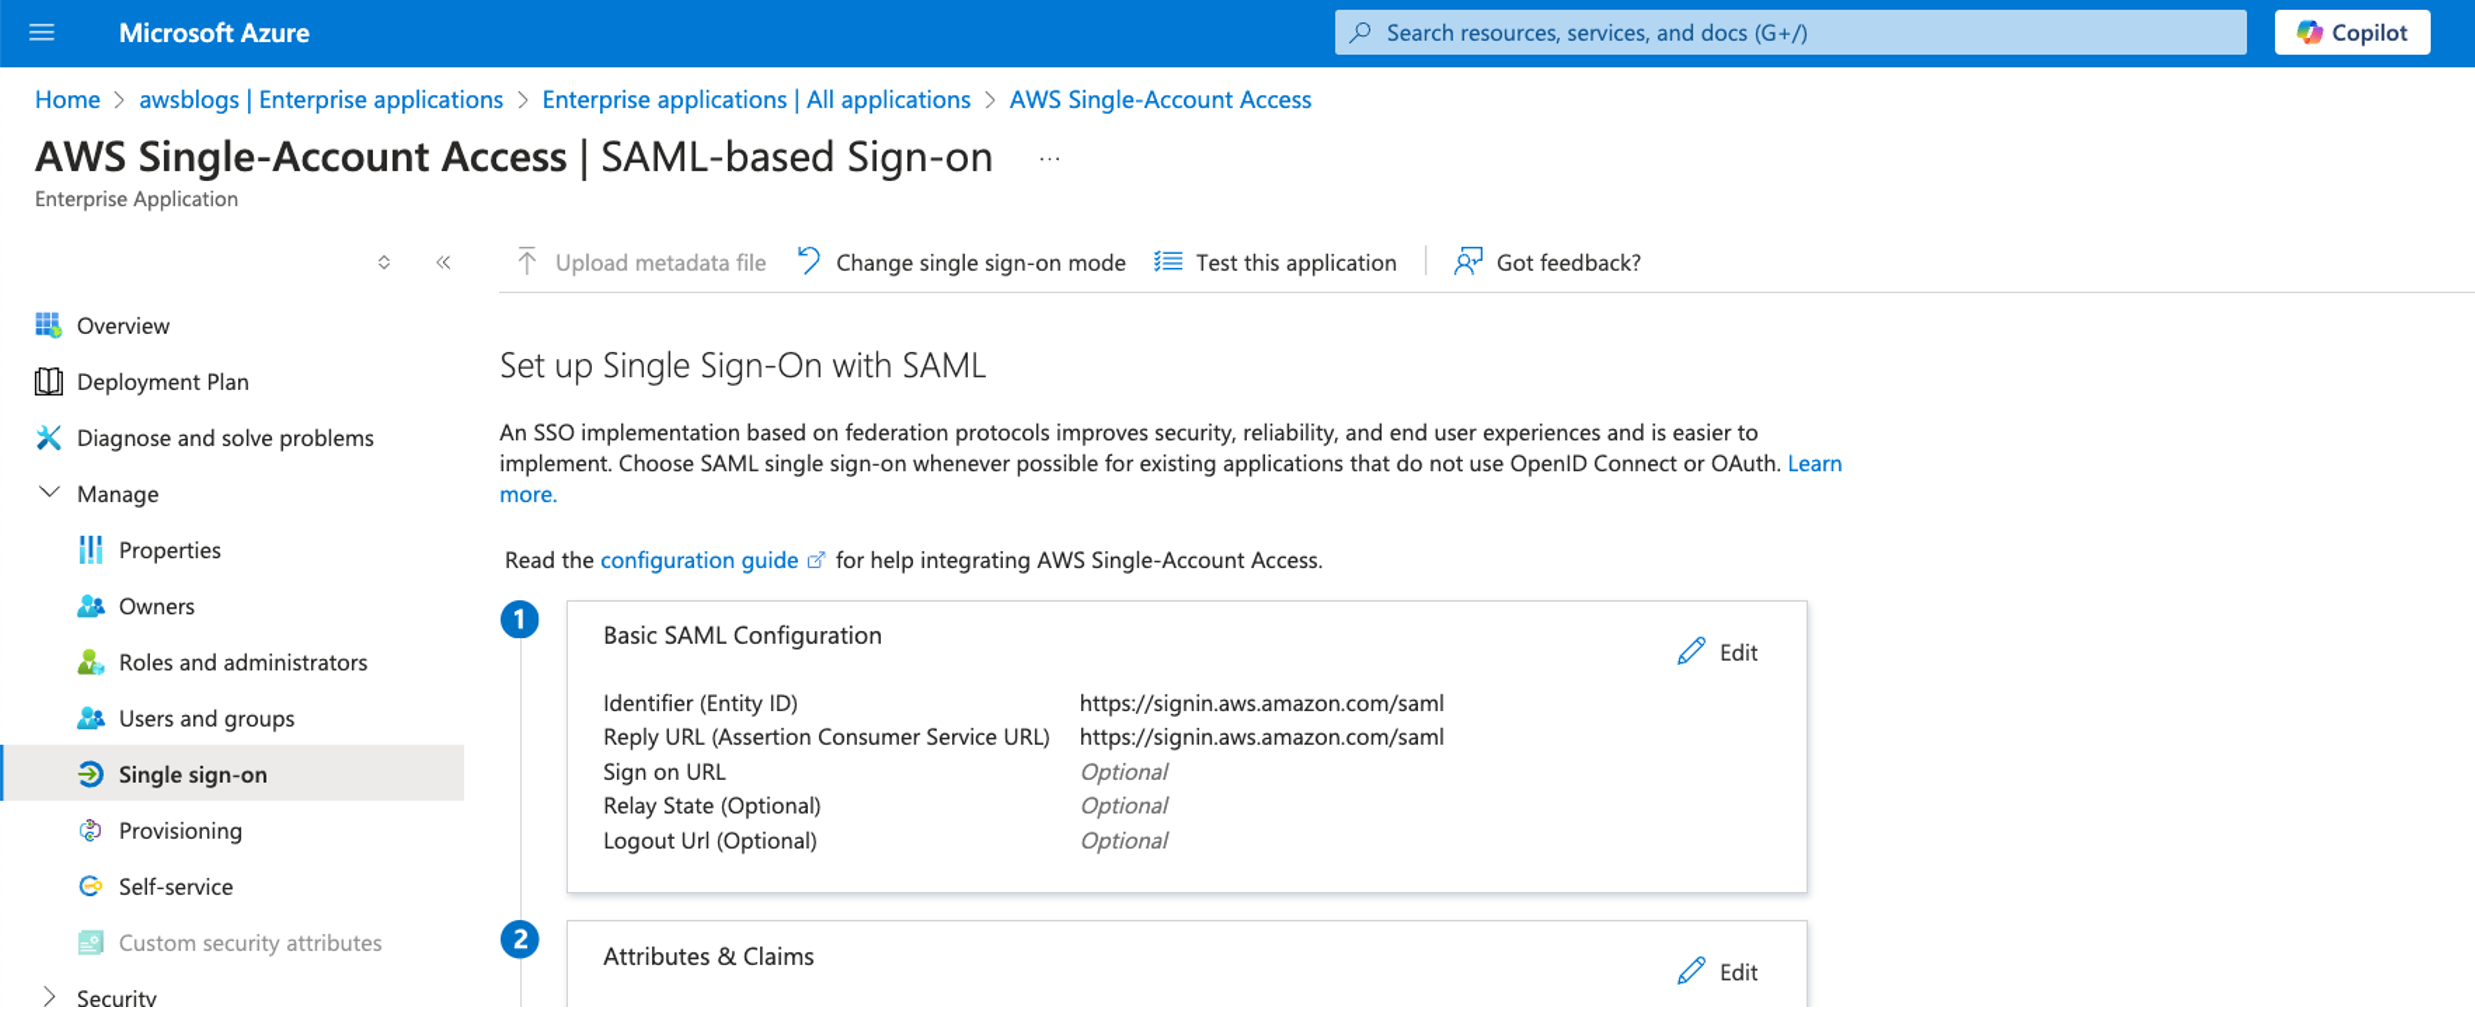The width and height of the screenshot is (2475, 1033).
Task: Open the configuration guide link
Action: tap(699, 560)
